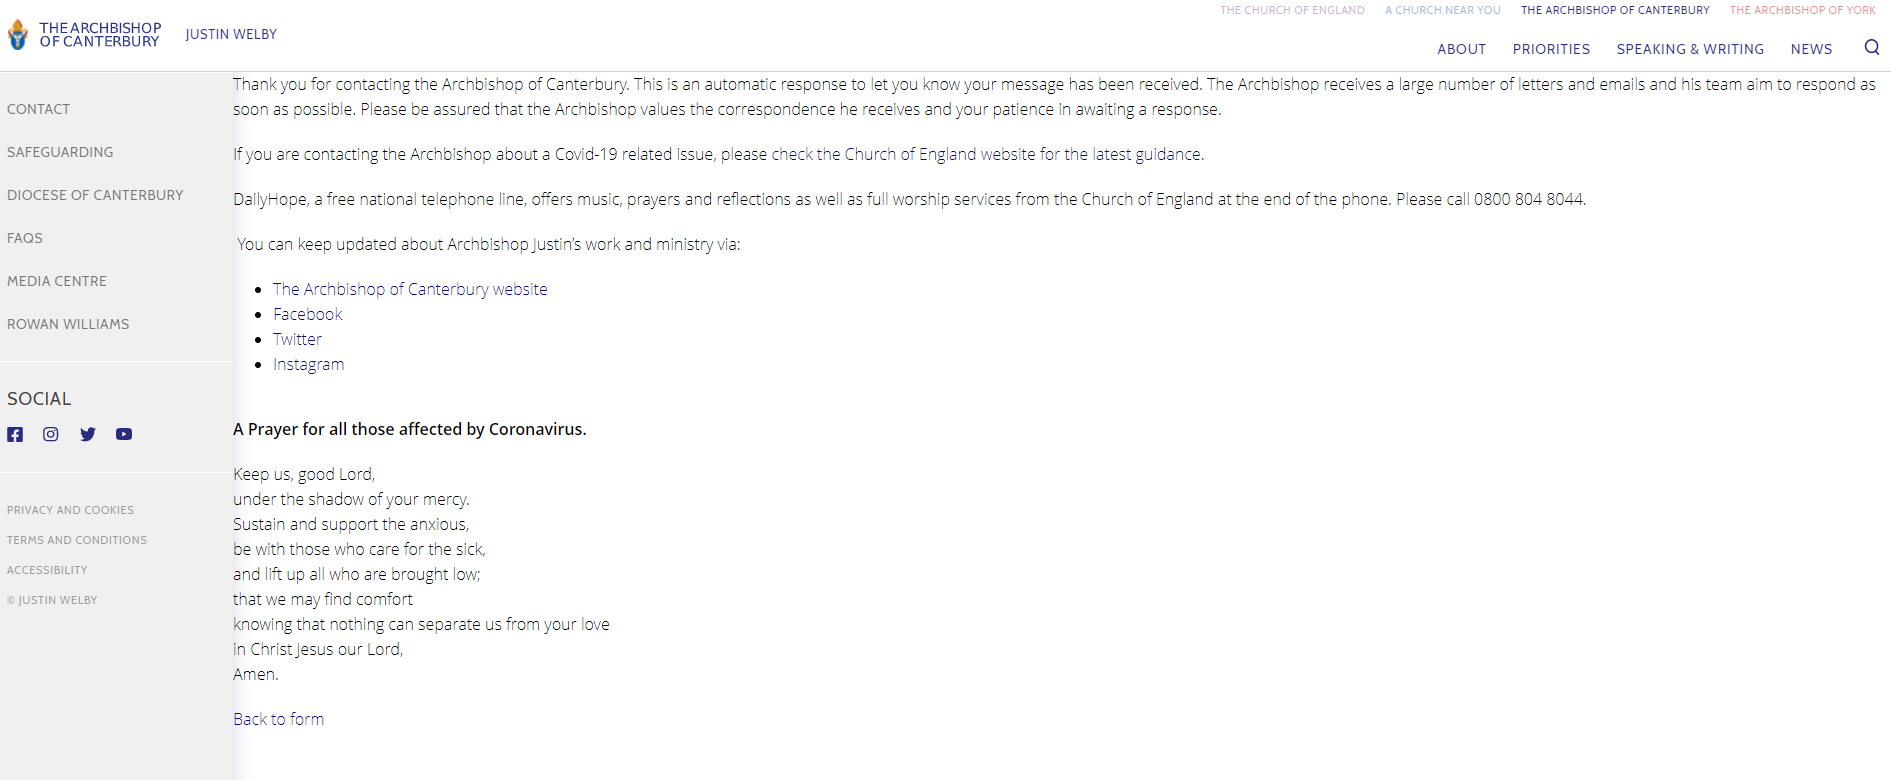Image resolution: width=1891 pixels, height=780 pixels.
Task: Go to Media Centre page
Action: (x=57, y=281)
